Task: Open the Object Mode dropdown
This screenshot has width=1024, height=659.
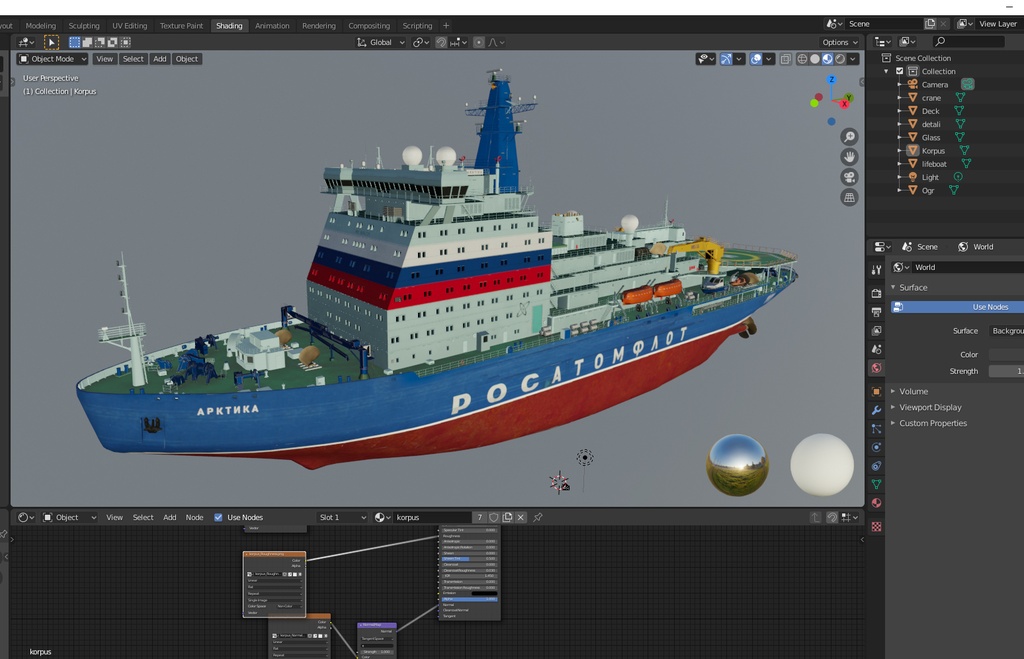Action: coord(53,59)
